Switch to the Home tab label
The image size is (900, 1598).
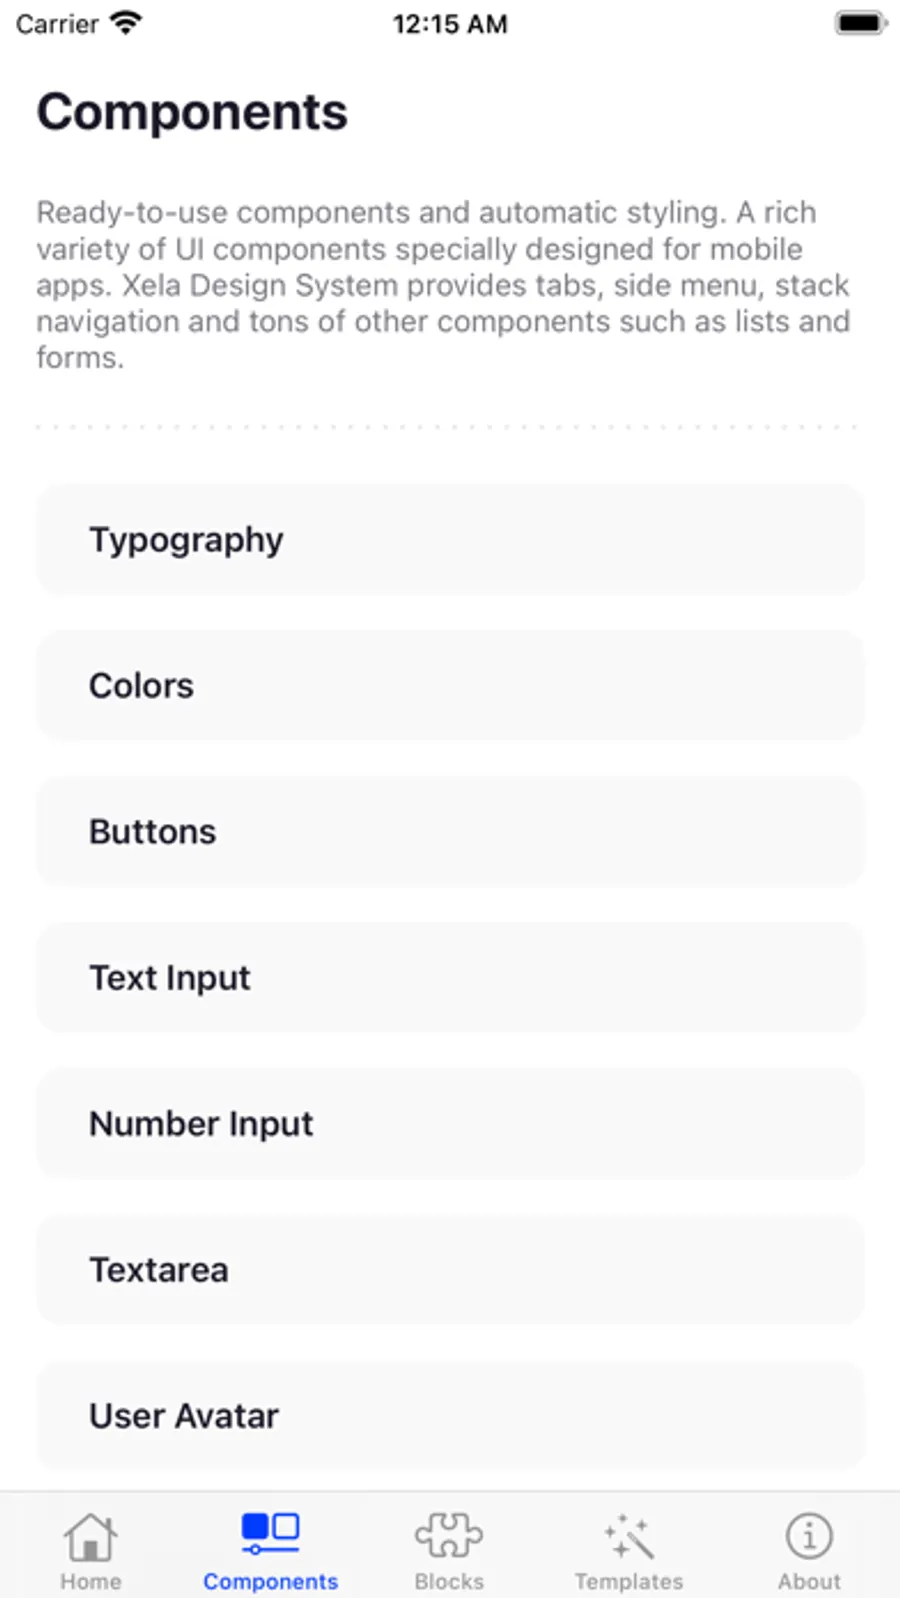tap(90, 1581)
